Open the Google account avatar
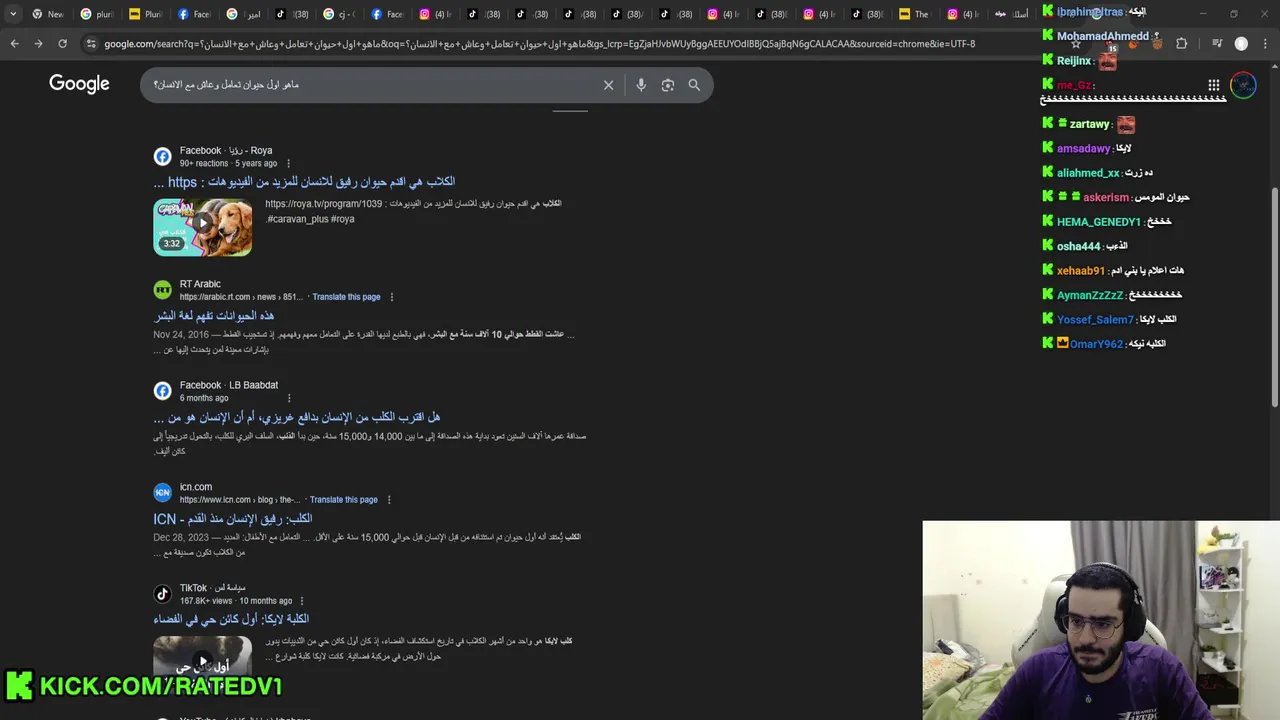Screen dimensions: 1280x720 [x=1243, y=85]
